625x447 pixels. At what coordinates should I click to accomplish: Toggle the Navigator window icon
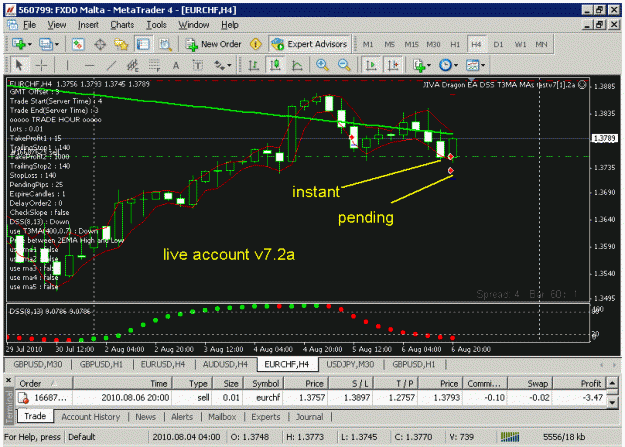point(121,44)
